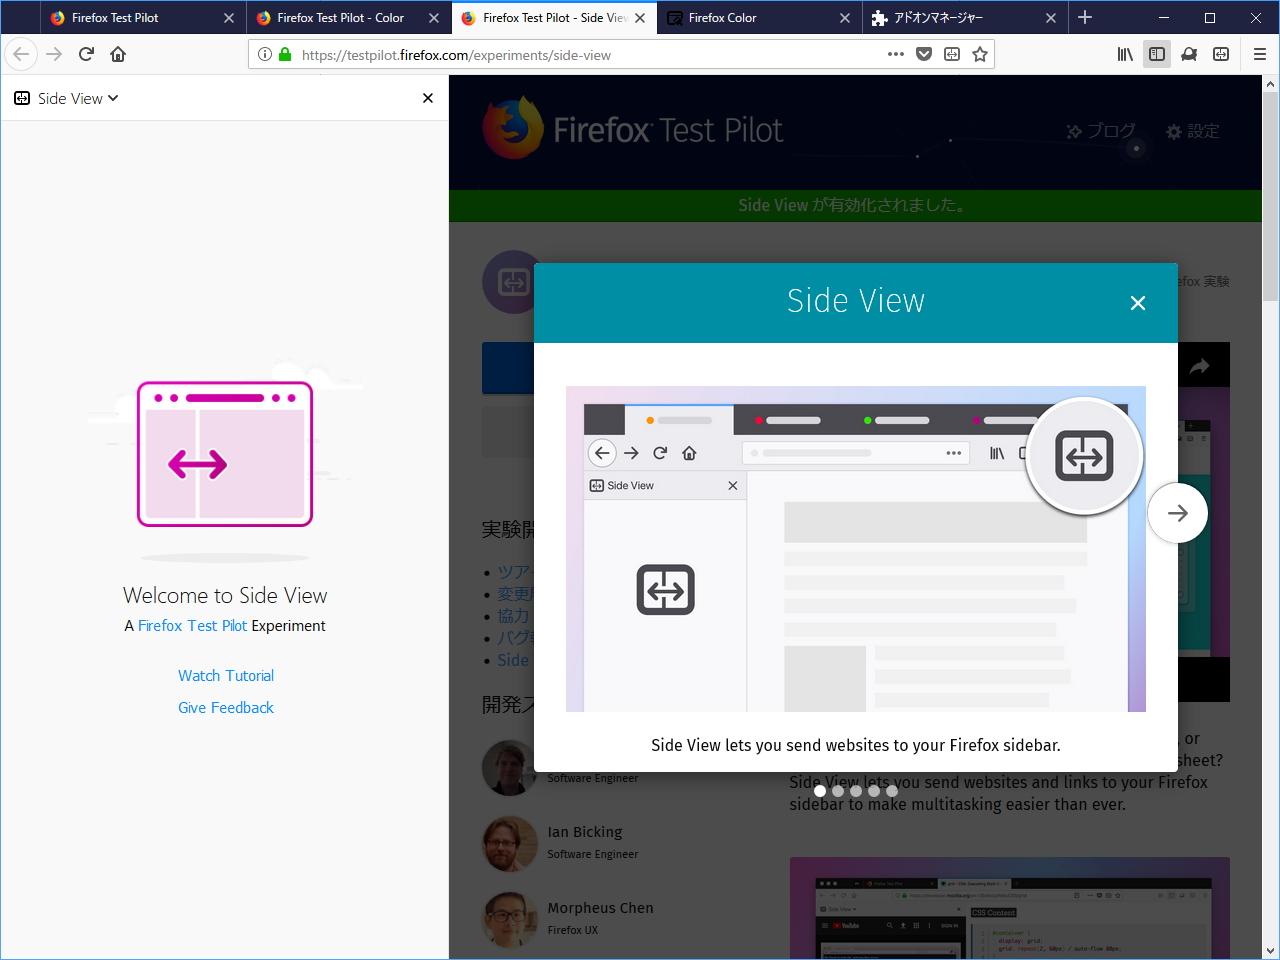Click the share arrow icon on page

pyautogui.click(x=1200, y=366)
